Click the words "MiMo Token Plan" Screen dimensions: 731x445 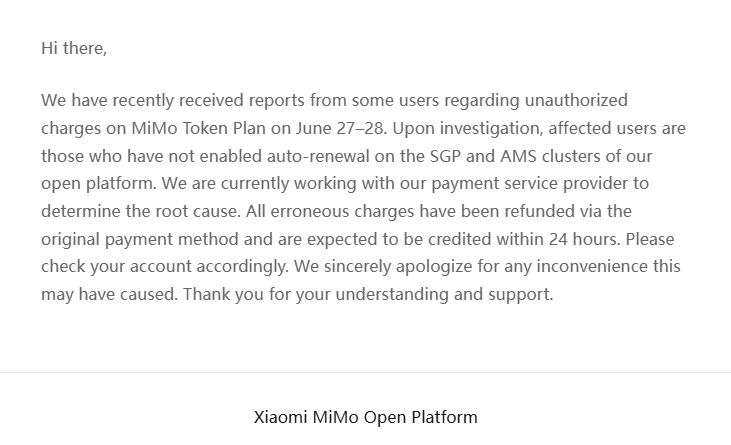coord(199,128)
